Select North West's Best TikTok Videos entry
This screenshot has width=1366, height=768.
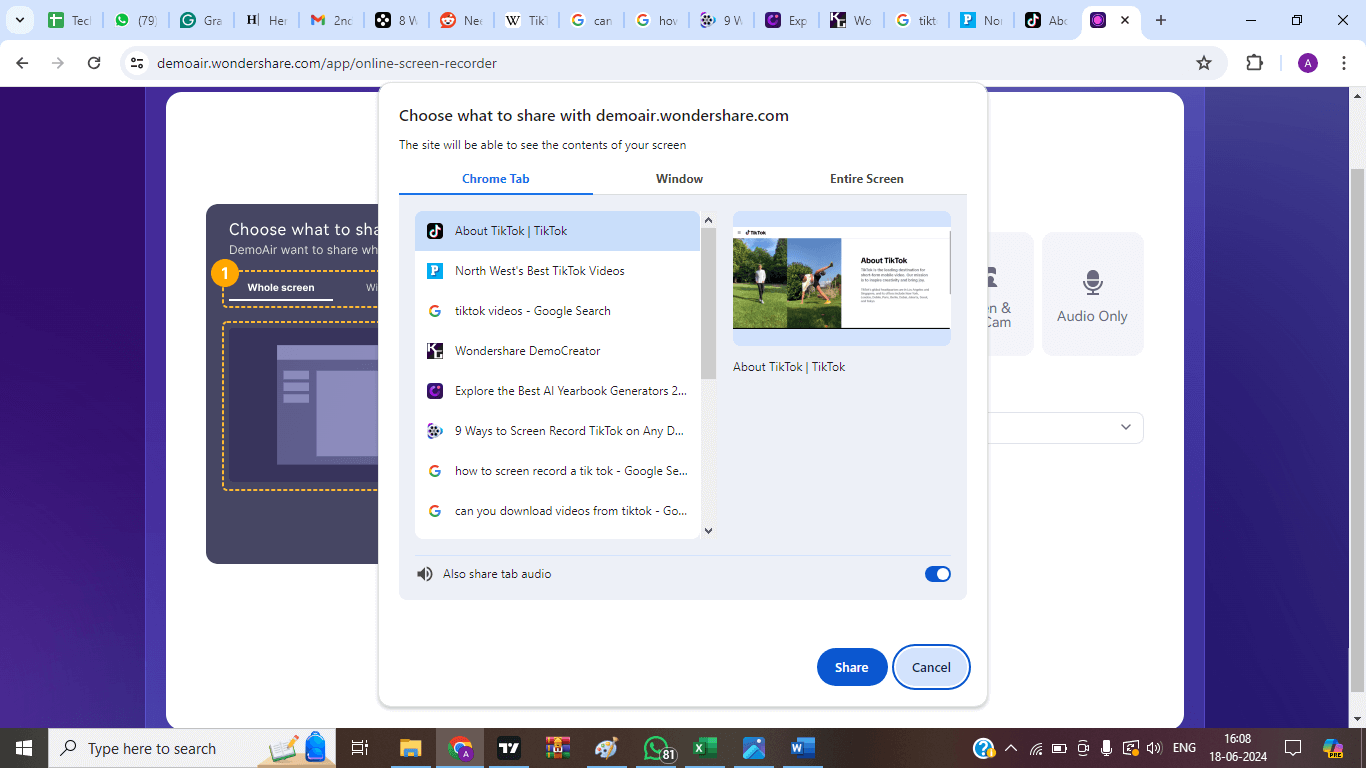point(557,271)
